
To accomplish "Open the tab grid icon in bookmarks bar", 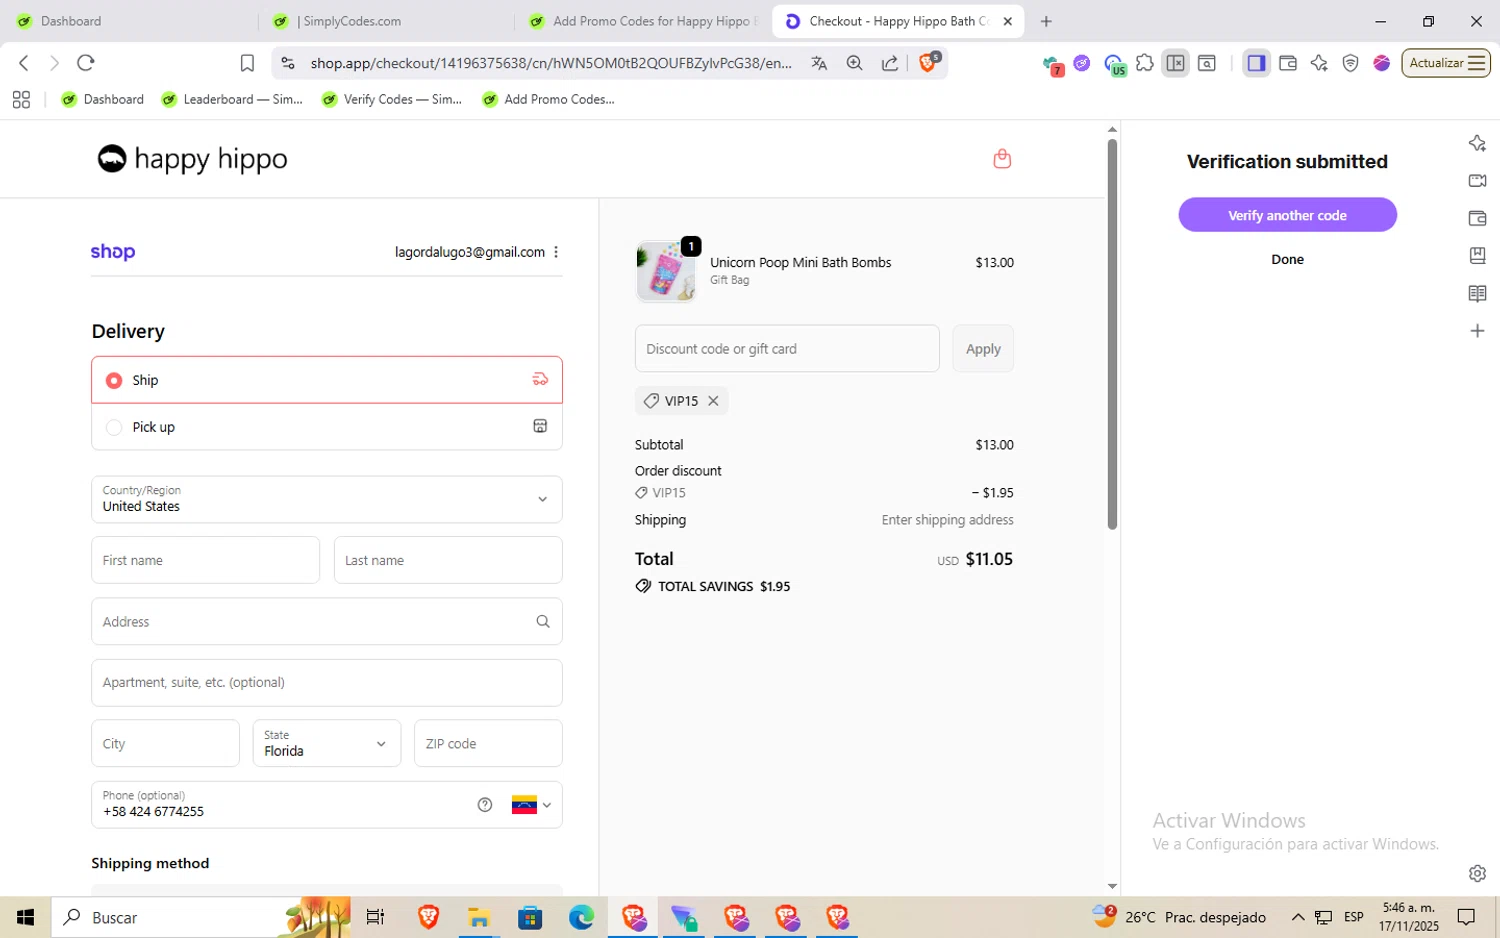I will (21, 99).
